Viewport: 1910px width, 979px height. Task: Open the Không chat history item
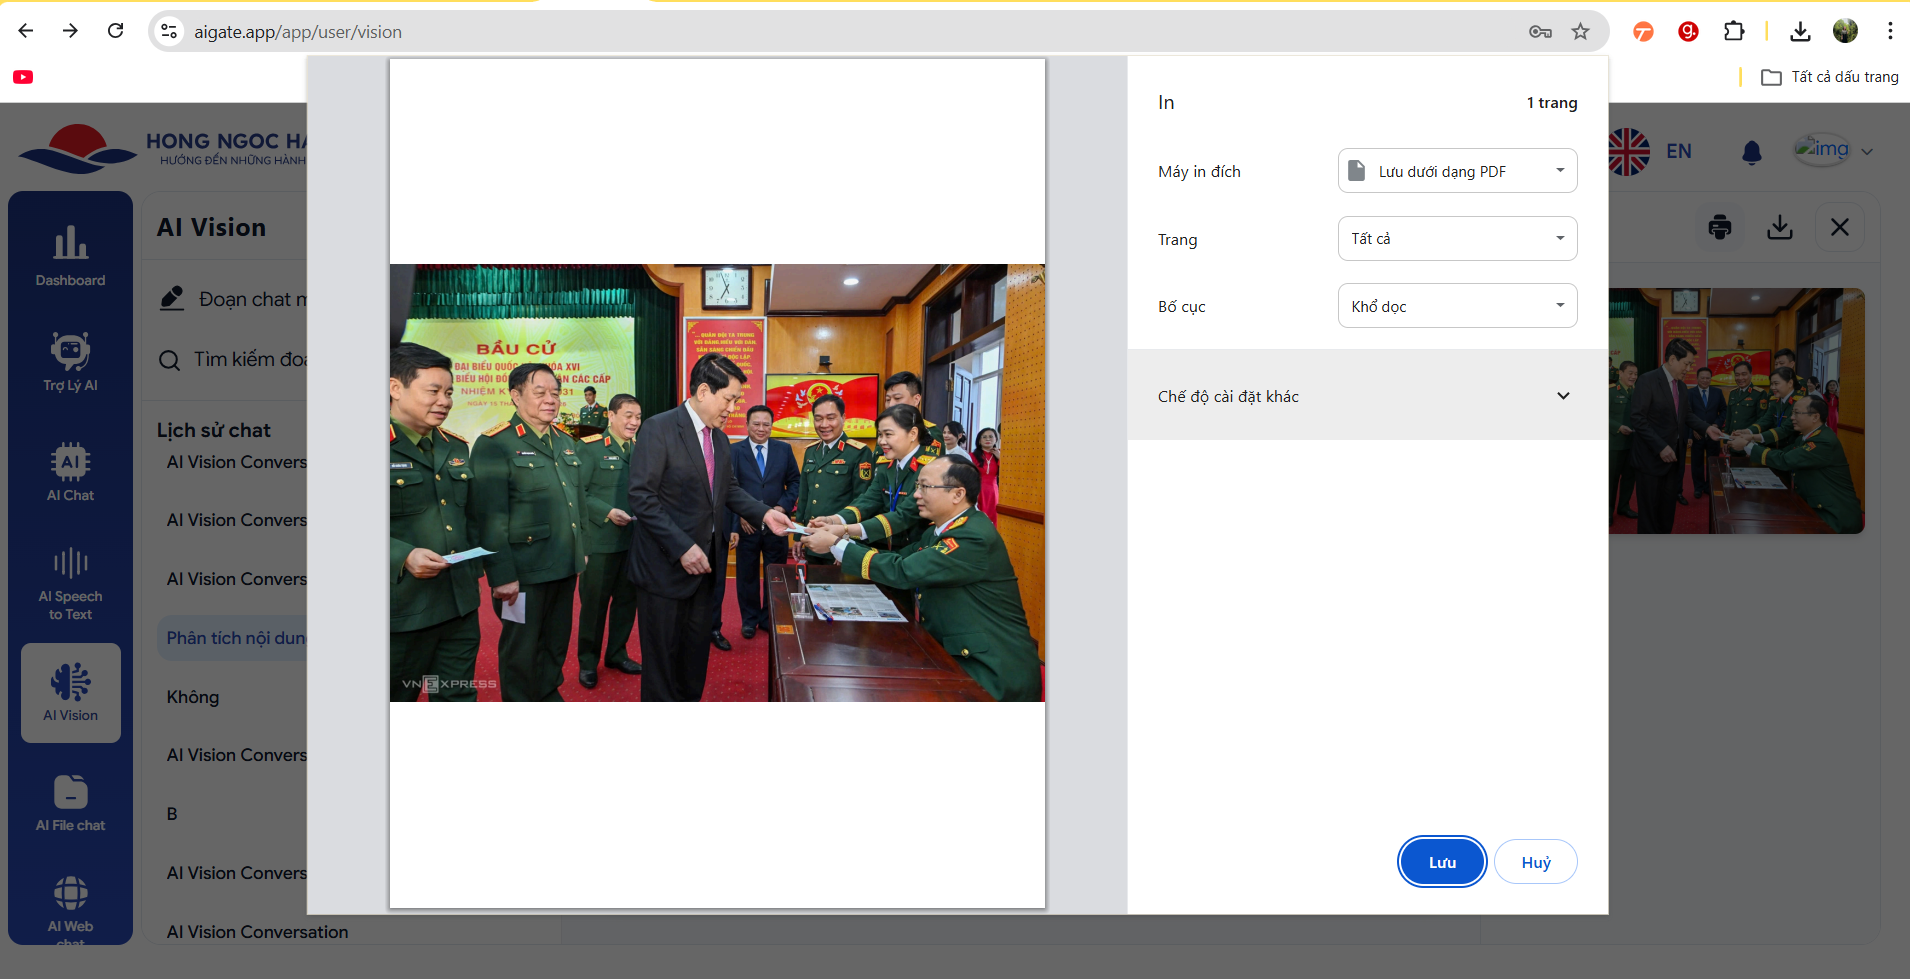193,697
